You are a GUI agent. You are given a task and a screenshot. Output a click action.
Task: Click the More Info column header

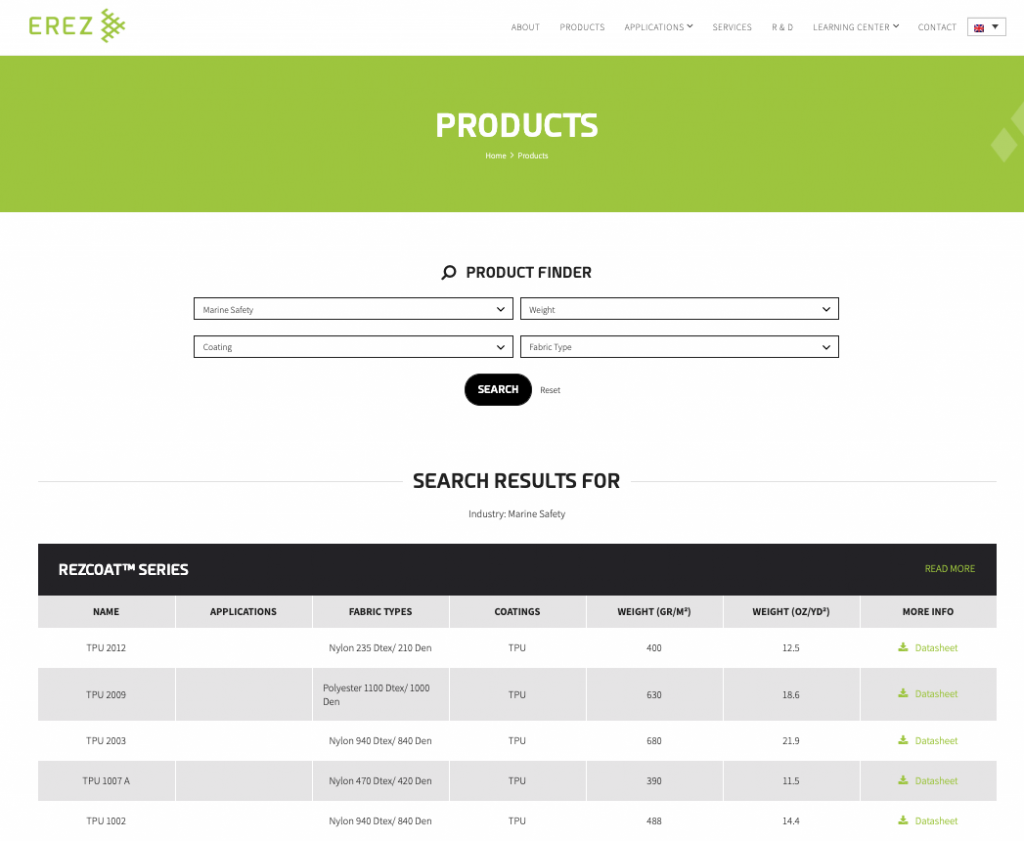click(928, 611)
